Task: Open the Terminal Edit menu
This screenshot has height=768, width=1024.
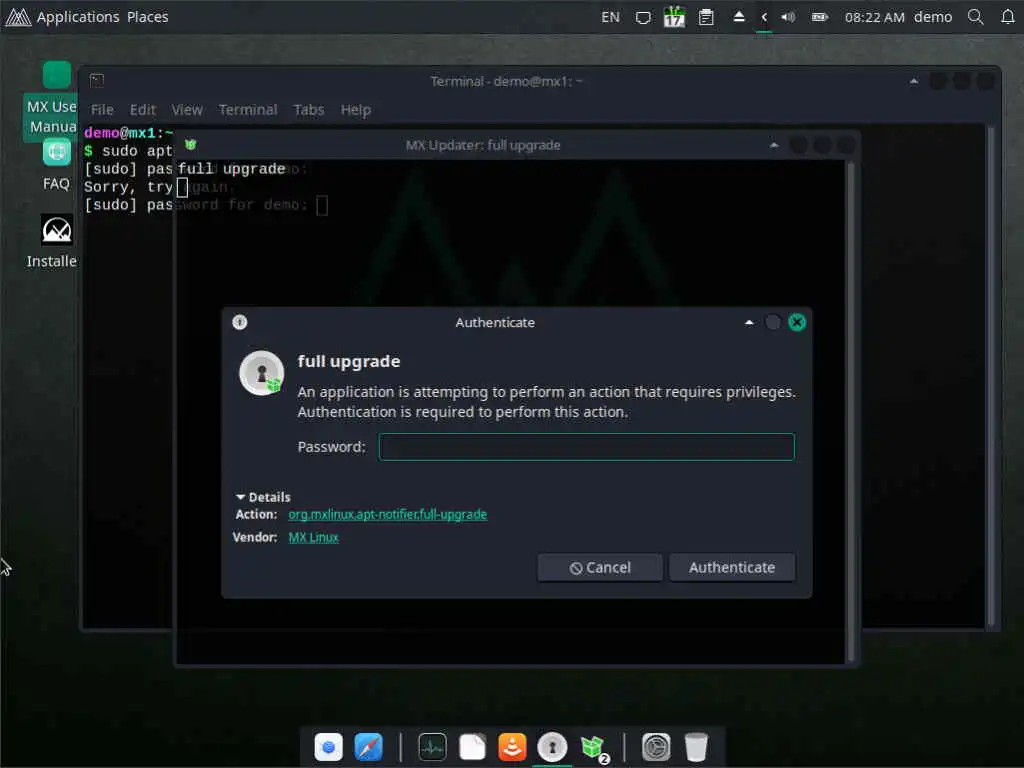Action: pos(142,110)
